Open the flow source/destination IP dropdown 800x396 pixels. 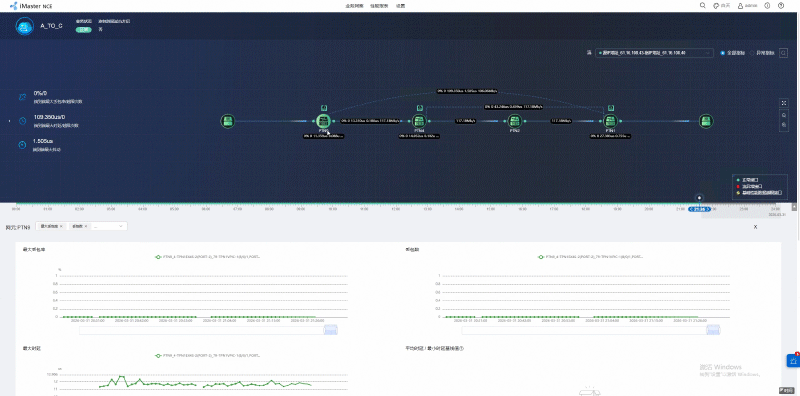[x=655, y=53]
